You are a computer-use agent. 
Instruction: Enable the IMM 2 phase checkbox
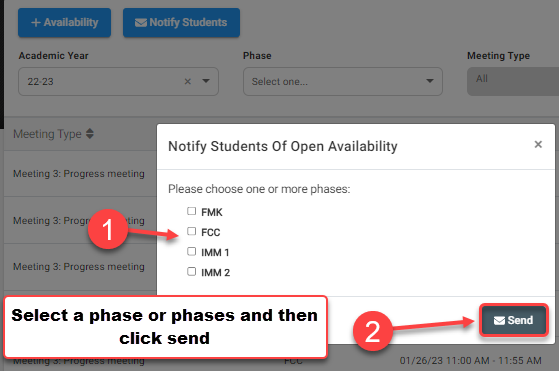(x=191, y=272)
